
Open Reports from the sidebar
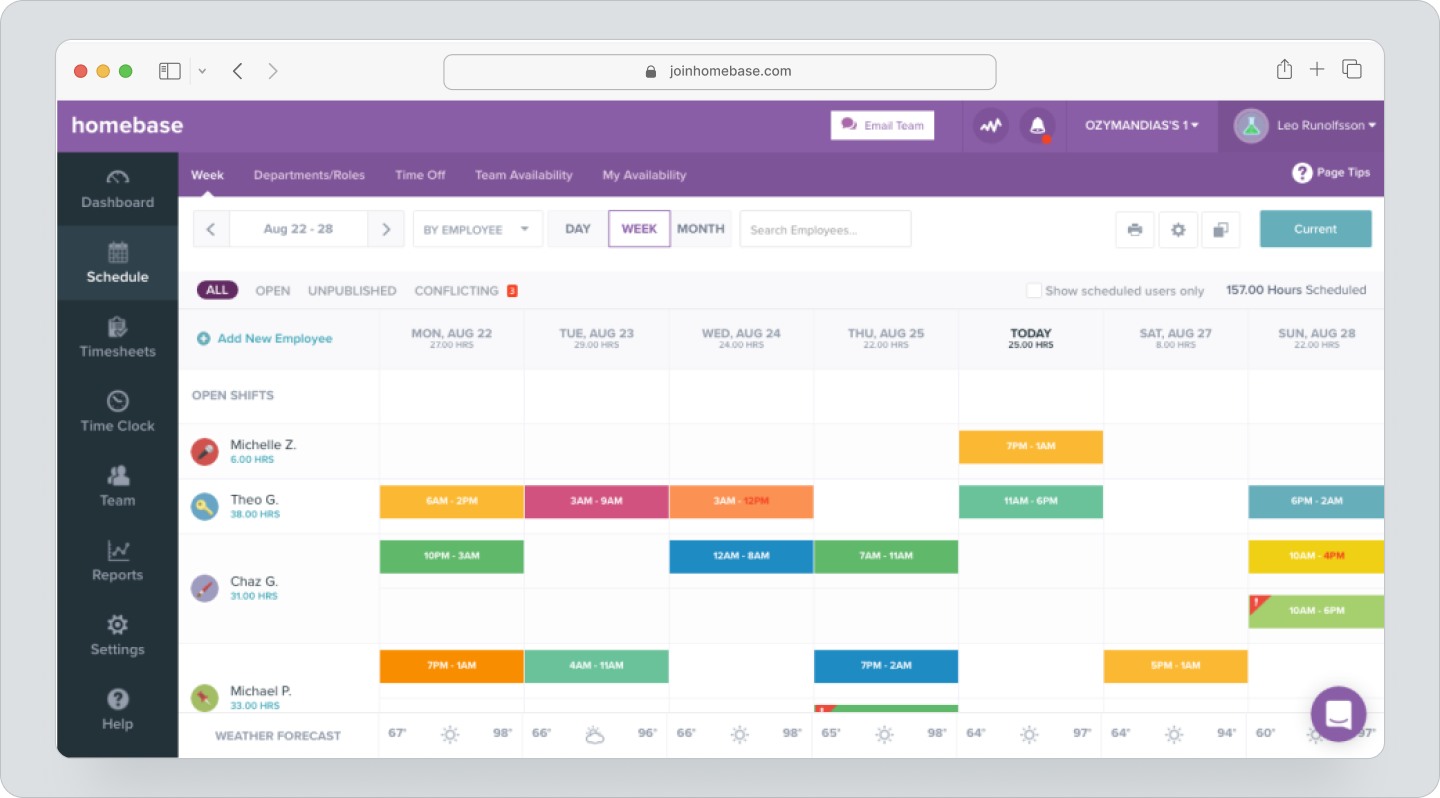pyautogui.click(x=117, y=561)
